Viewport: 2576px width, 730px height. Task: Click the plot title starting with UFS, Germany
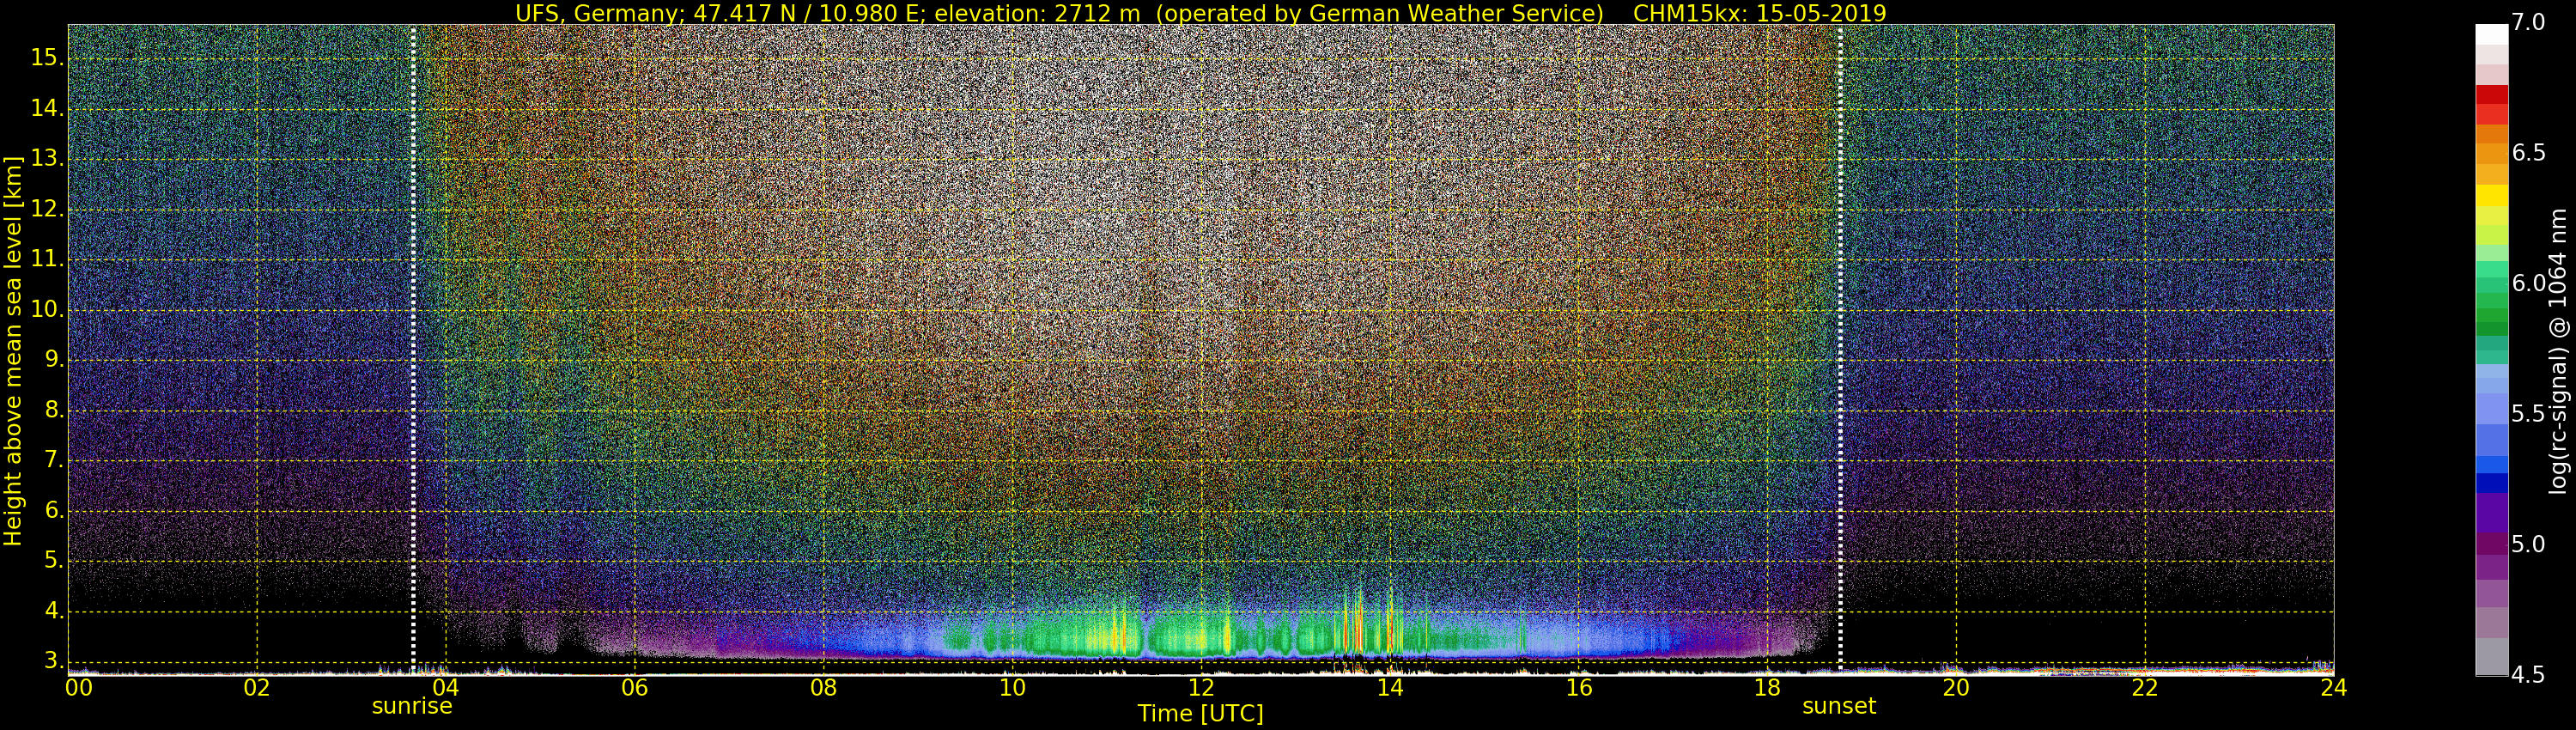pyautogui.click(x=1200, y=13)
